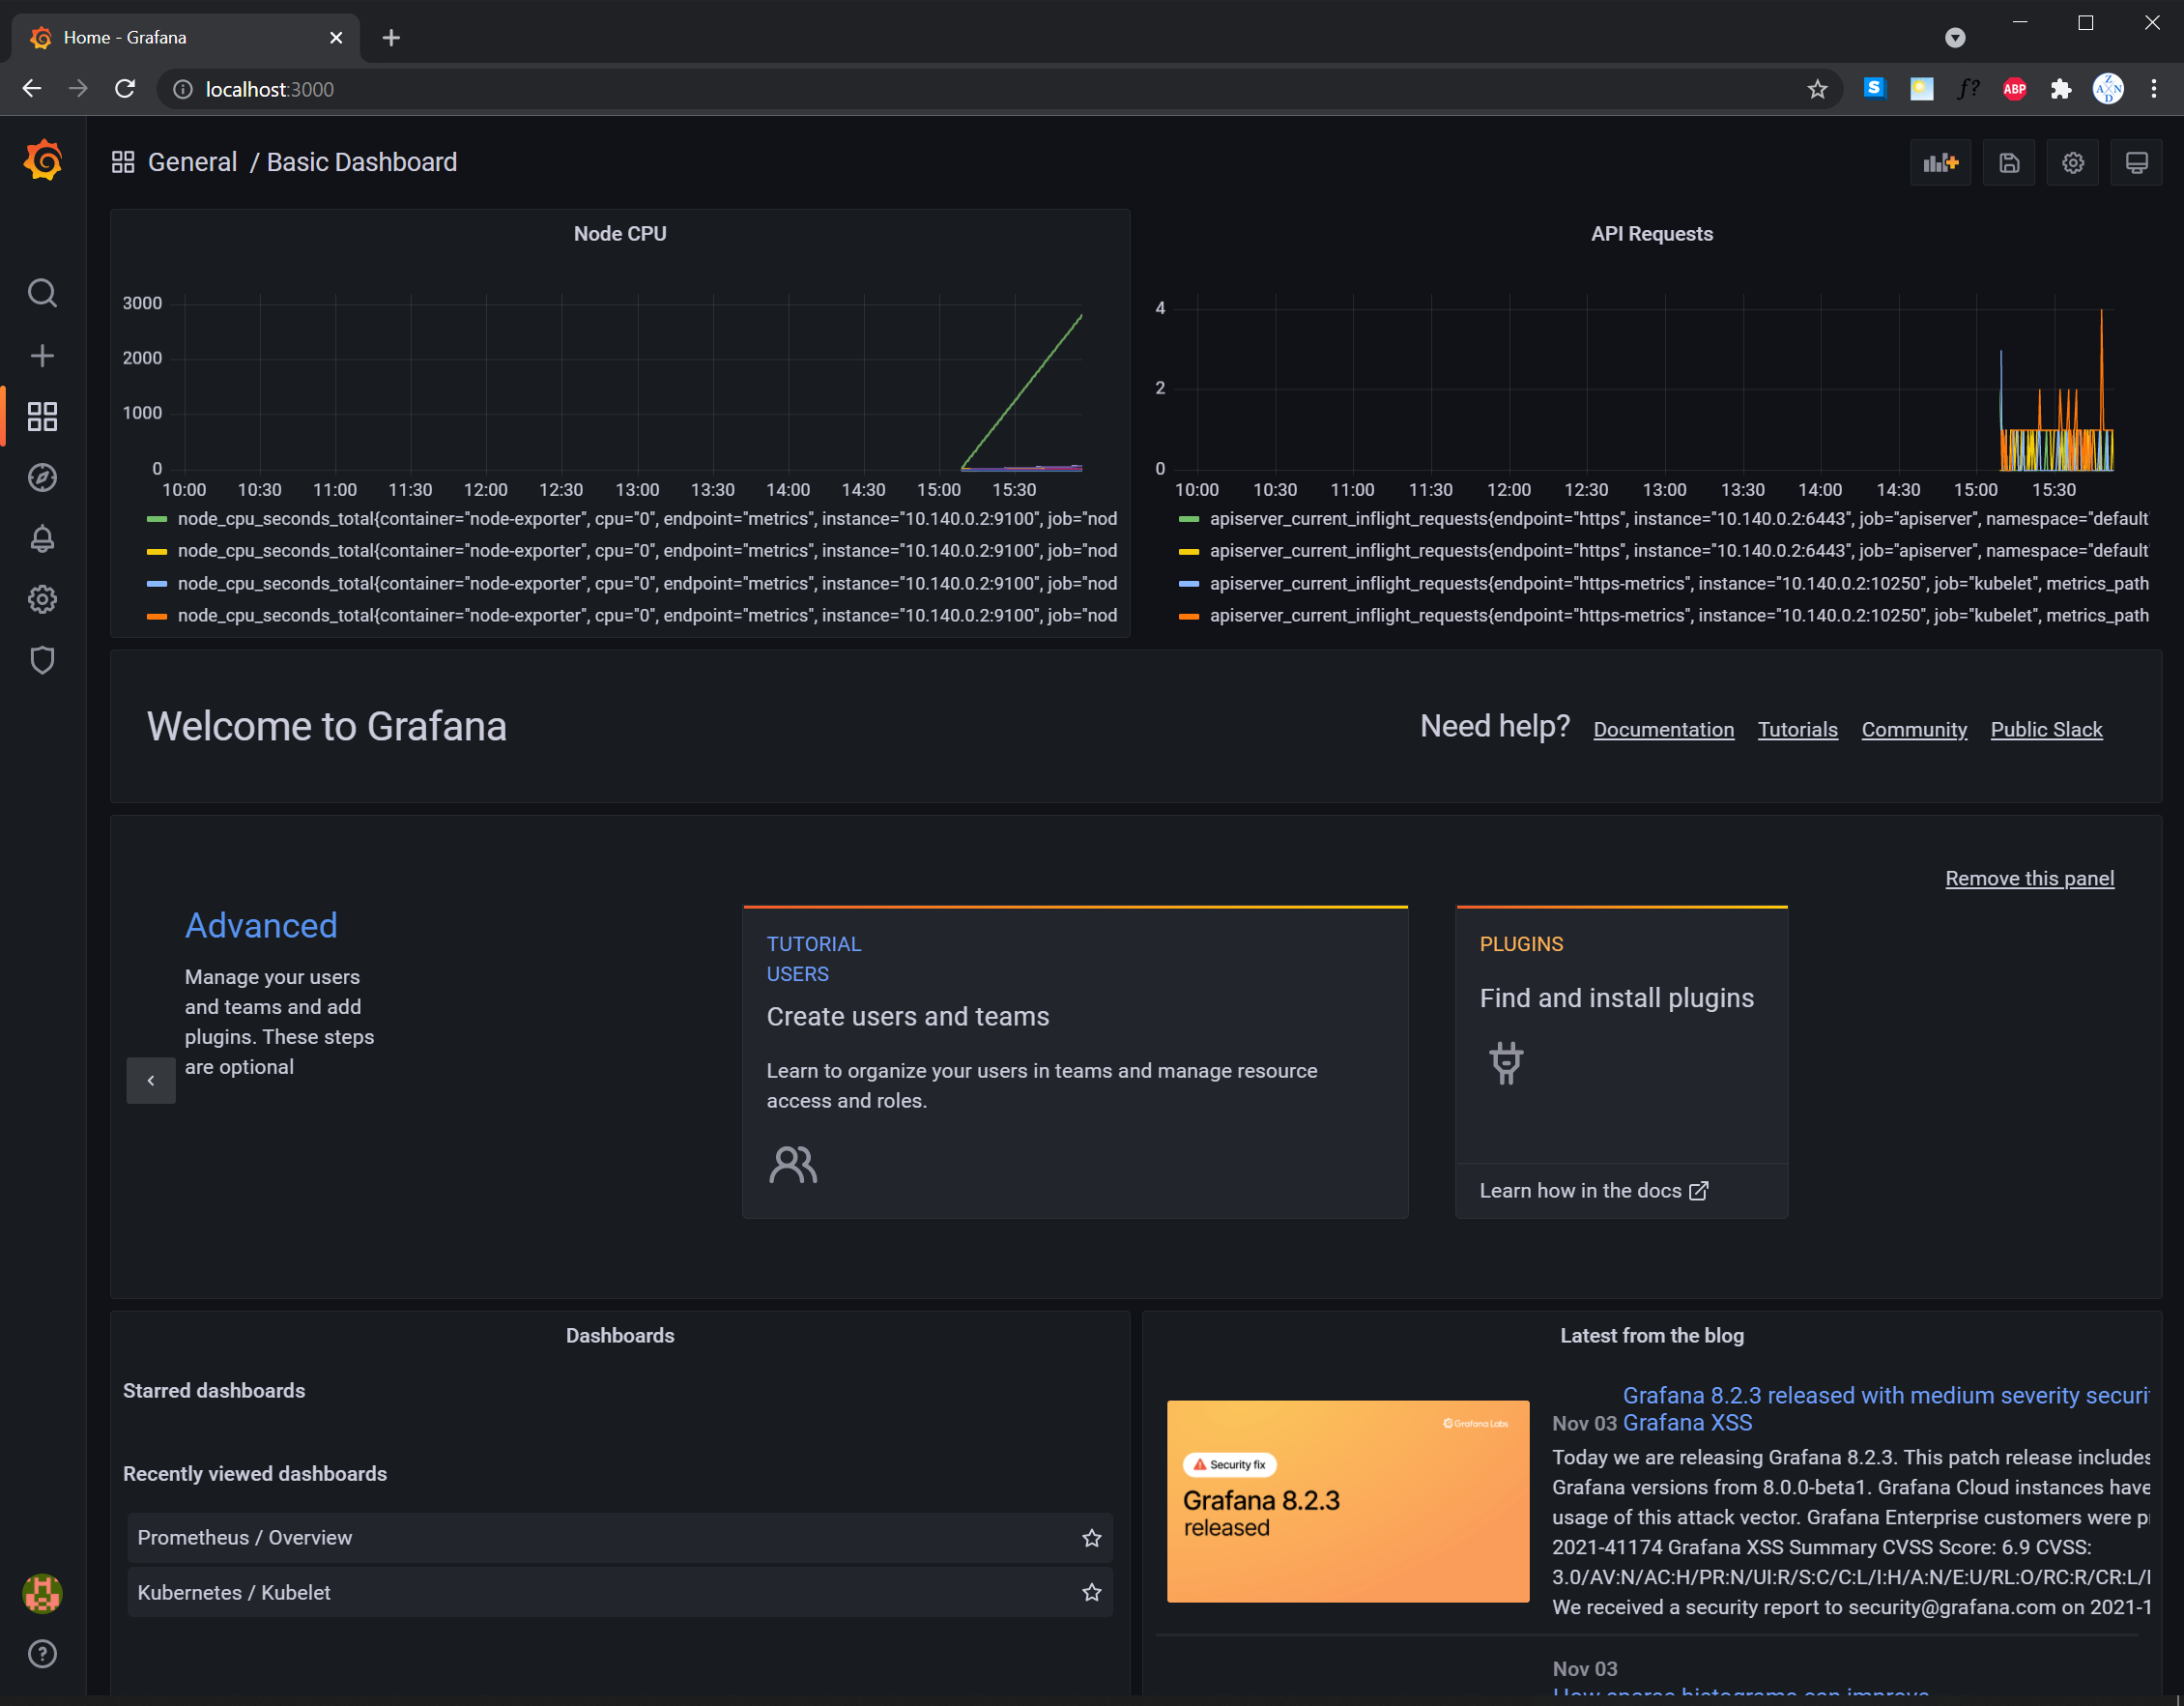The height and width of the screenshot is (1706, 2184).
Task: Click the Create plus icon in sidebar
Action: pos(42,356)
